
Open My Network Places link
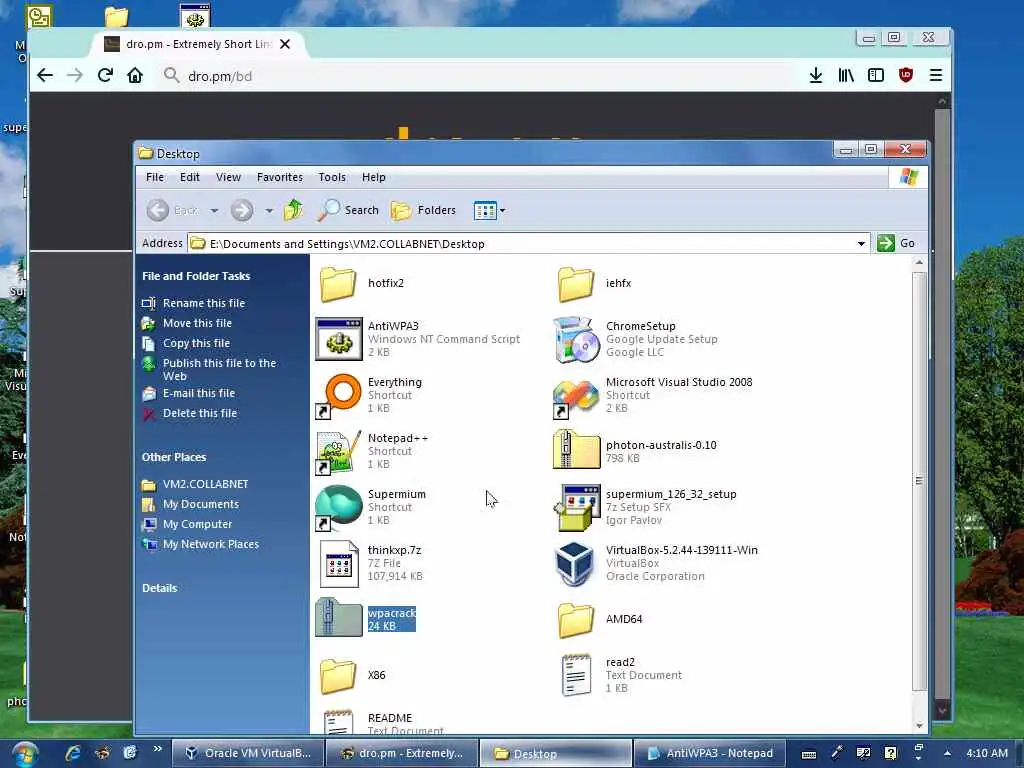pyautogui.click(x=210, y=544)
